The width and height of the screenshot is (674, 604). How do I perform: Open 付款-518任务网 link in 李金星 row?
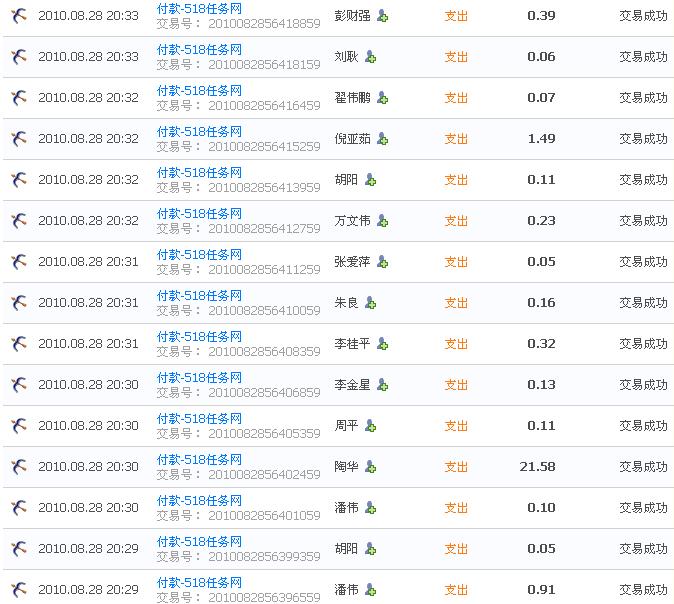click(199, 377)
